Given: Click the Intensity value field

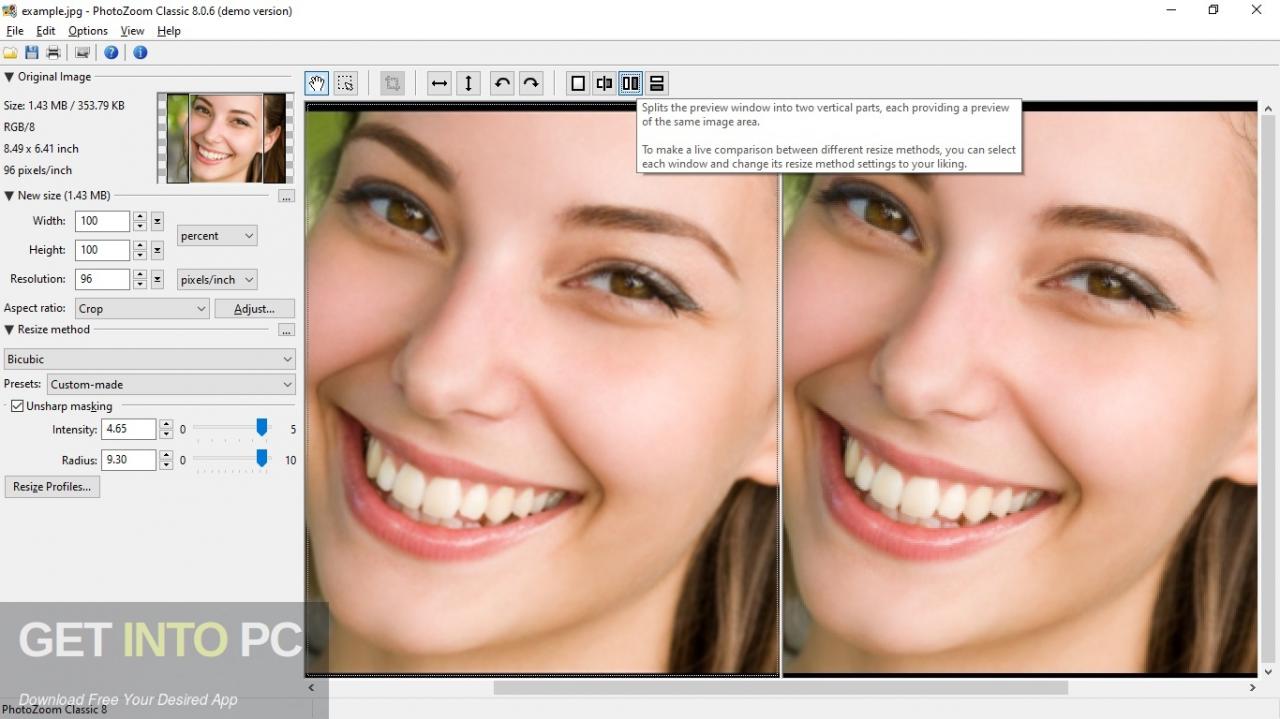Looking at the screenshot, I should pyautogui.click(x=129, y=430).
